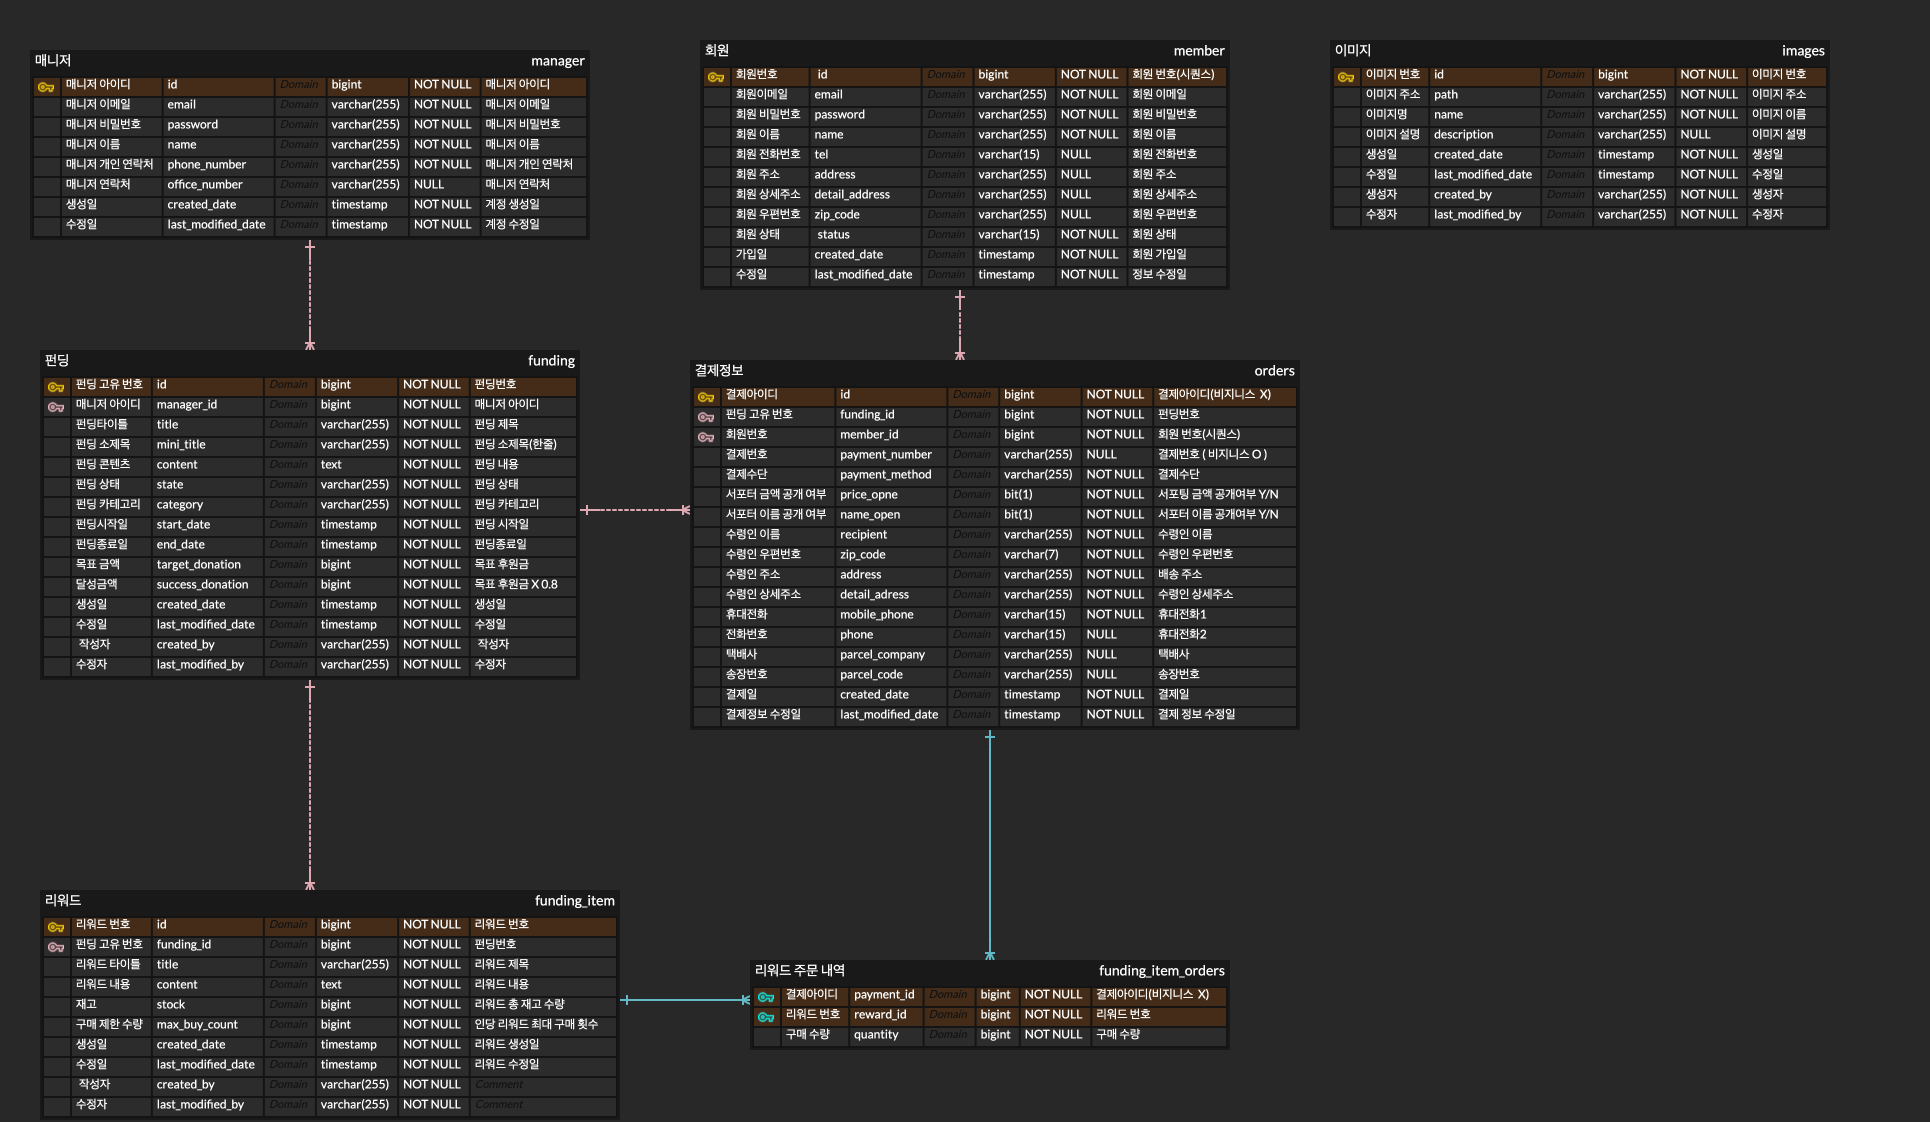Click the success_donation column in funding table
The width and height of the screenshot is (1930, 1122).
pos(202,585)
